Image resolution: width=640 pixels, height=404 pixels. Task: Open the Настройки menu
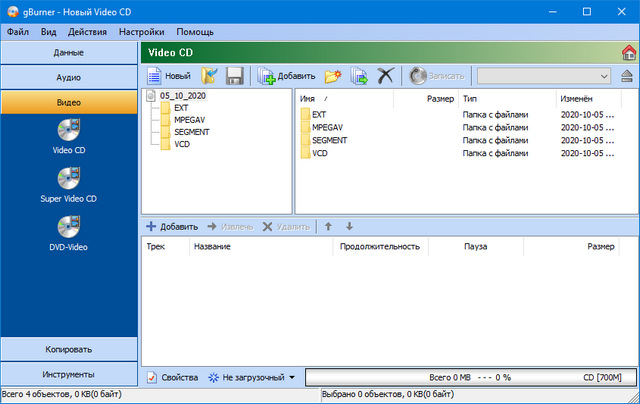tap(141, 31)
